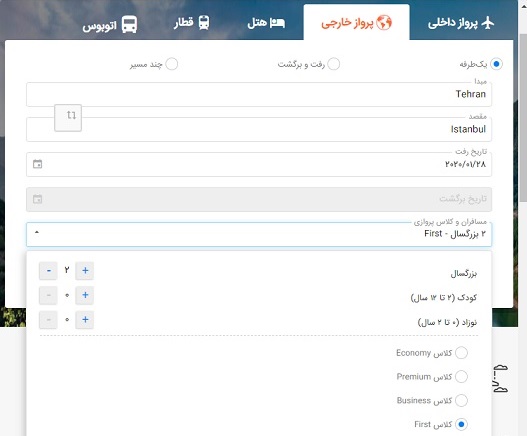Increase adult passenger count
The height and width of the screenshot is (436, 527).
coord(85,271)
